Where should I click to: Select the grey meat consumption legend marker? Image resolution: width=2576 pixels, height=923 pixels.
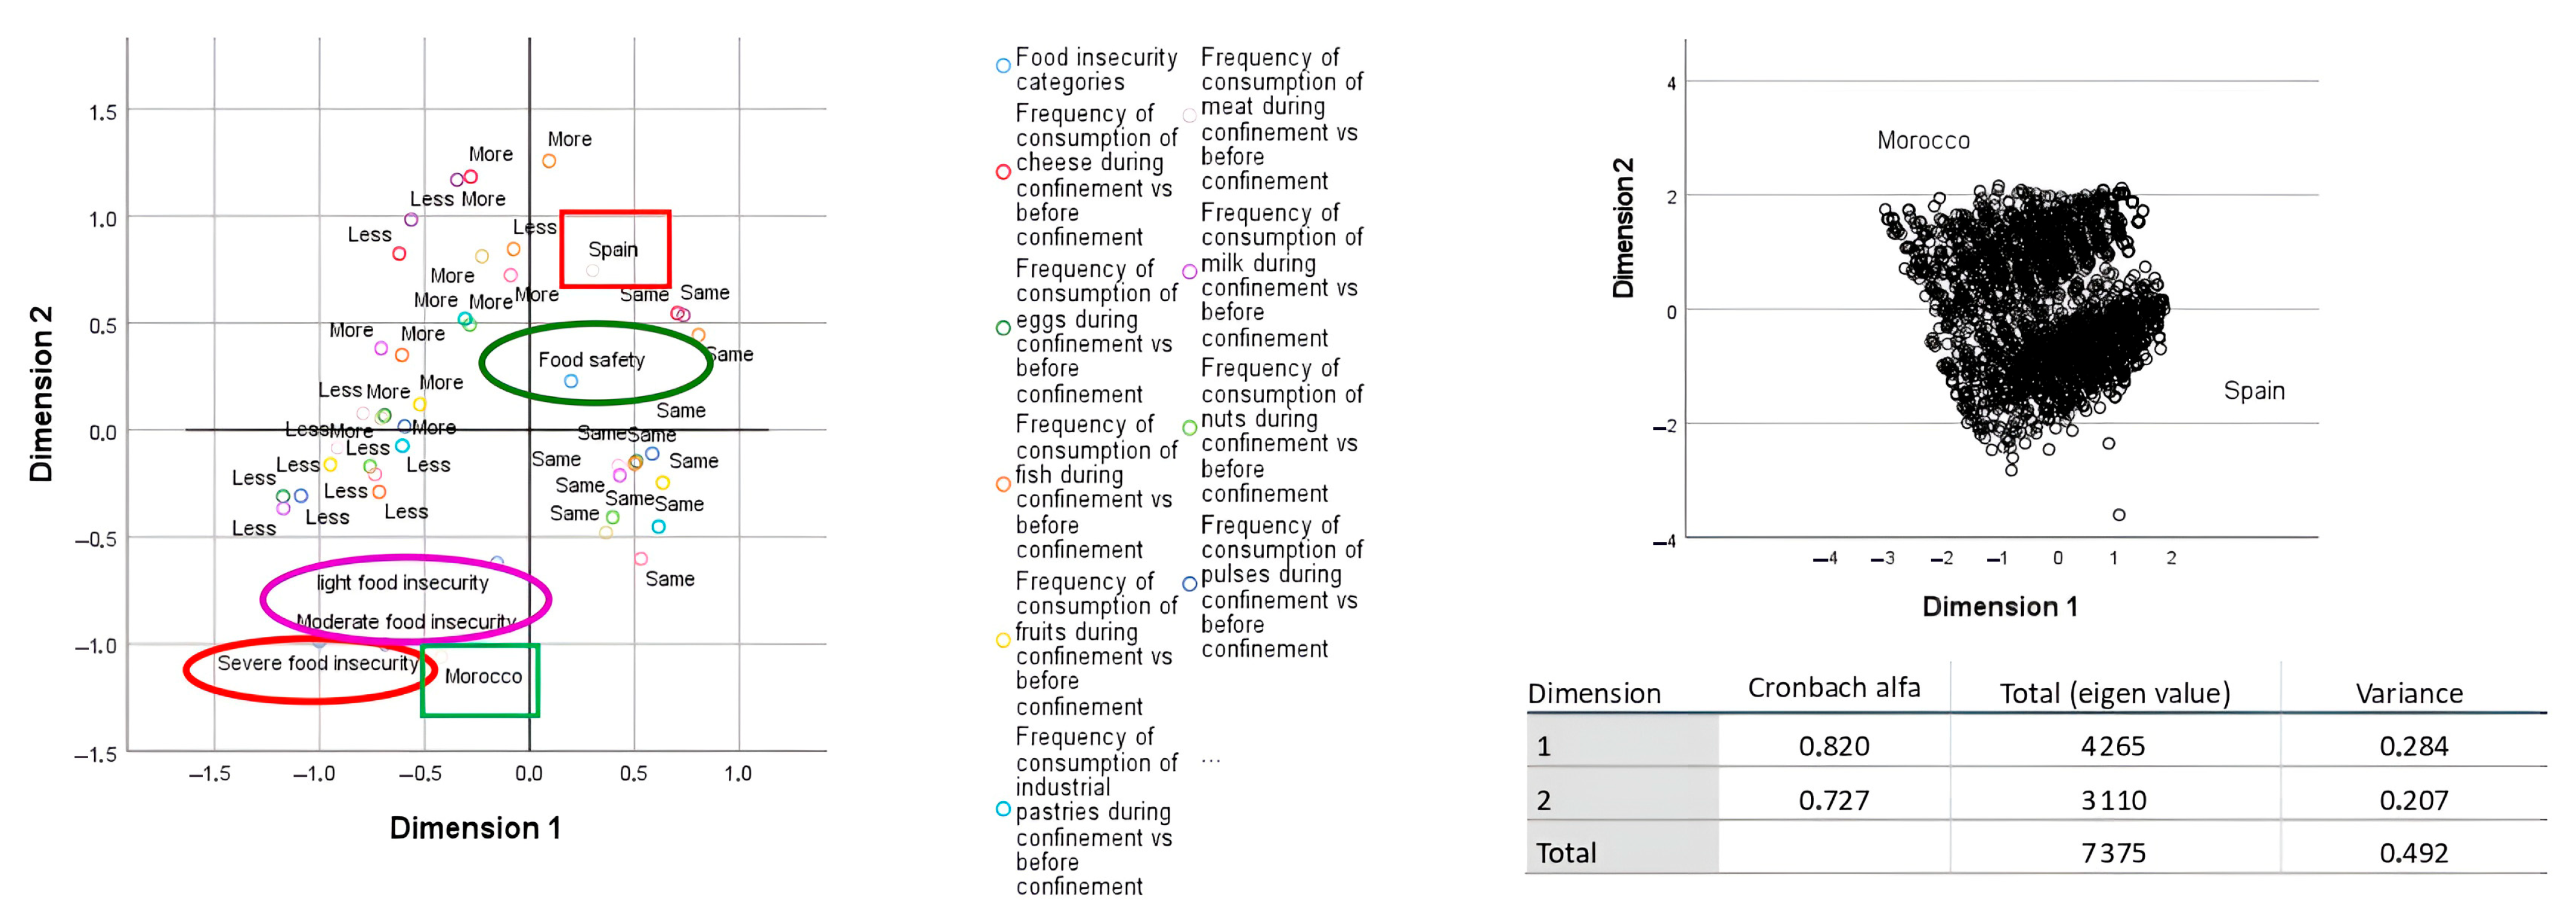(1189, 116)
